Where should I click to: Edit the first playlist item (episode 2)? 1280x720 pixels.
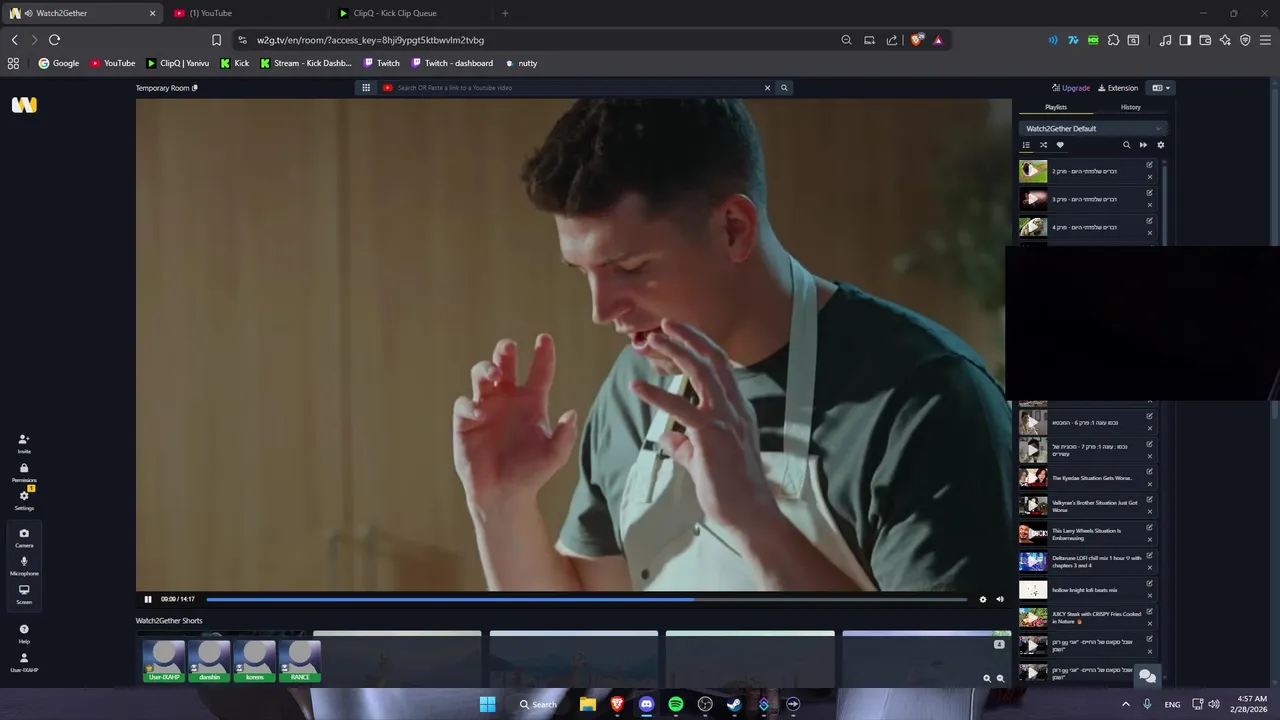click(1149, 165)
